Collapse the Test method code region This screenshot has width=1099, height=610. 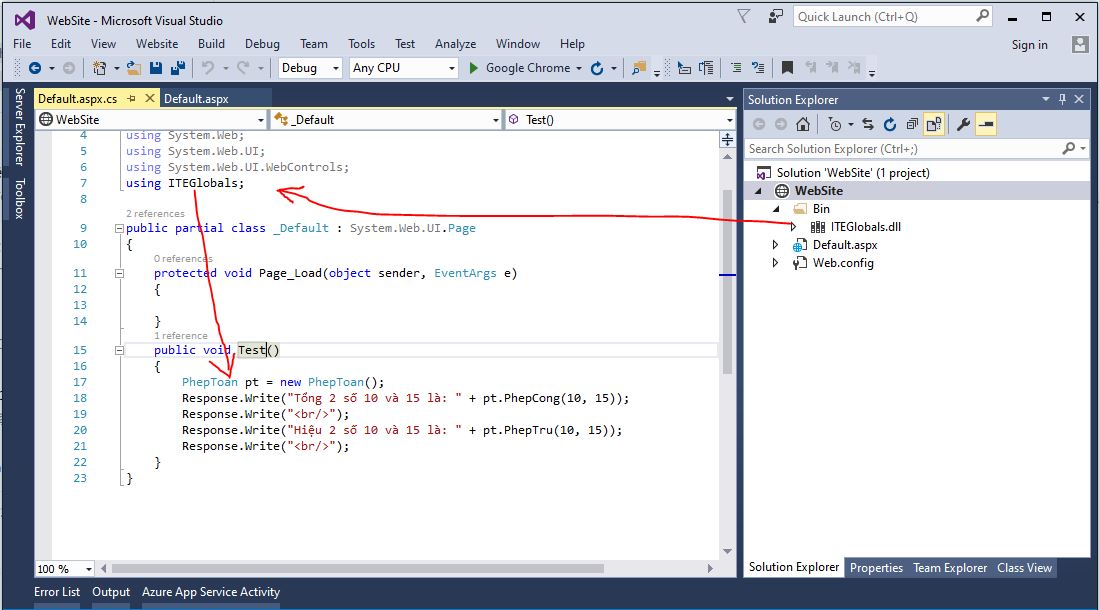pyautogui.click(x=119, y=351)
